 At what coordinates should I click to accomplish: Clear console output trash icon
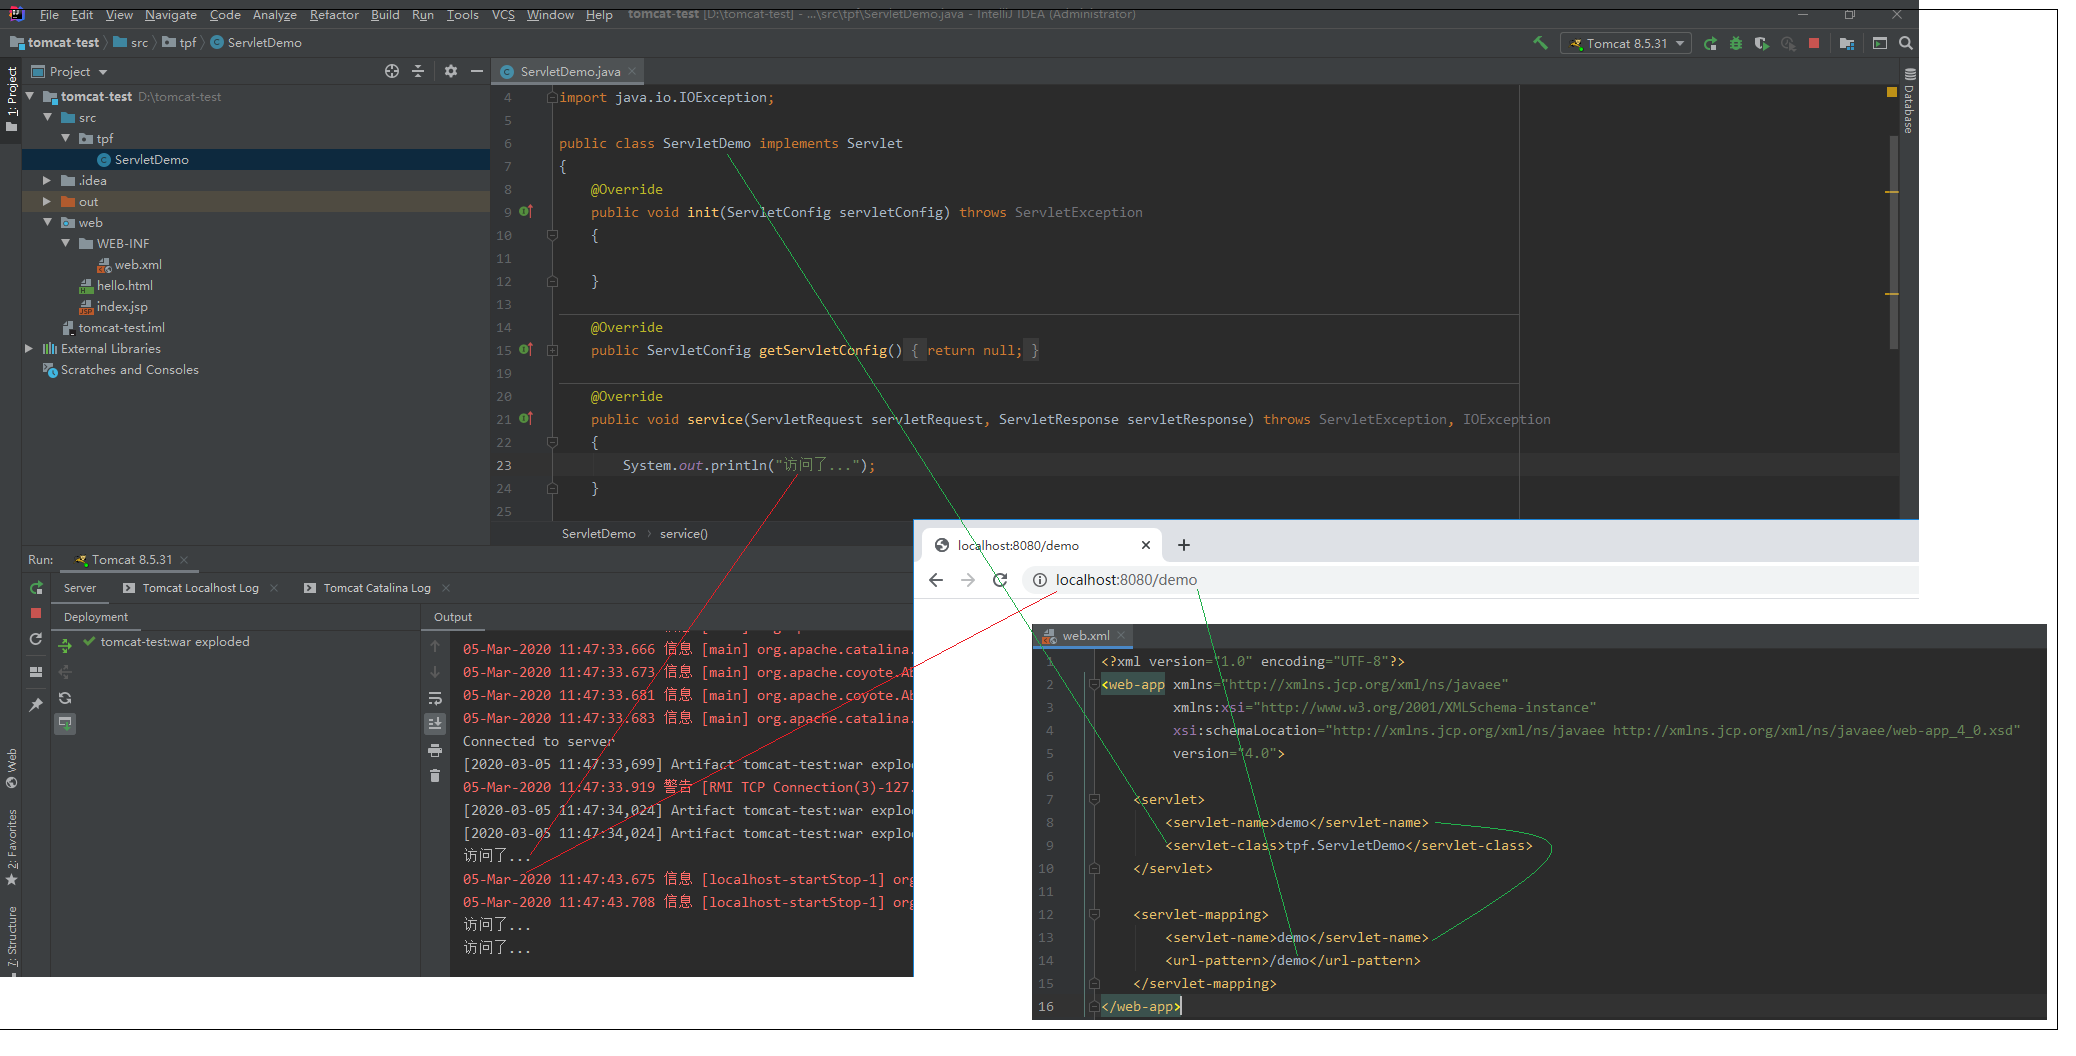tap(435, 776)
